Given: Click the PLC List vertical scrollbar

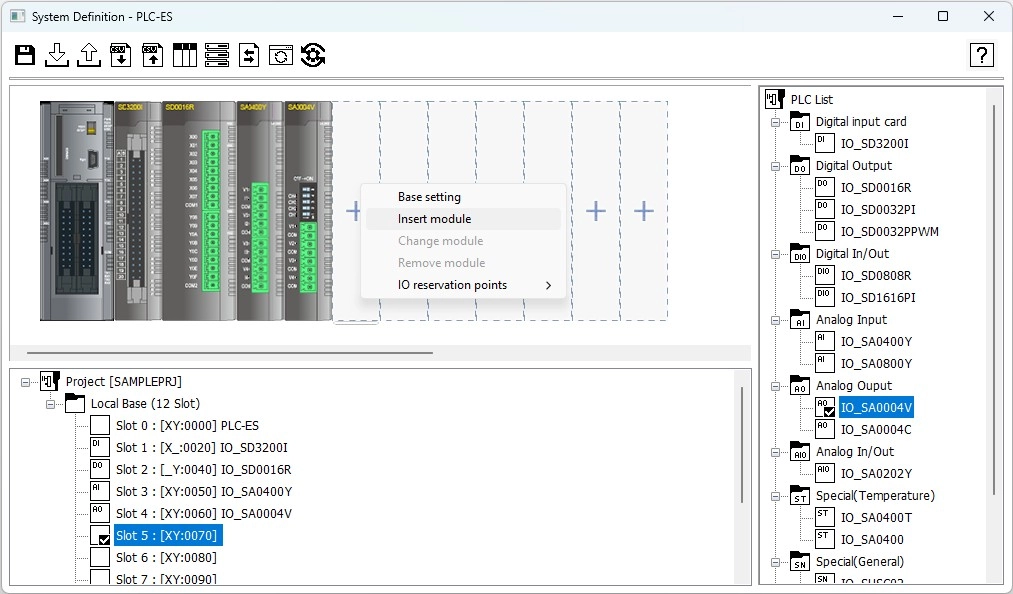Looking at the screenshot, I should pyautogui.click(x=994, y=301).
